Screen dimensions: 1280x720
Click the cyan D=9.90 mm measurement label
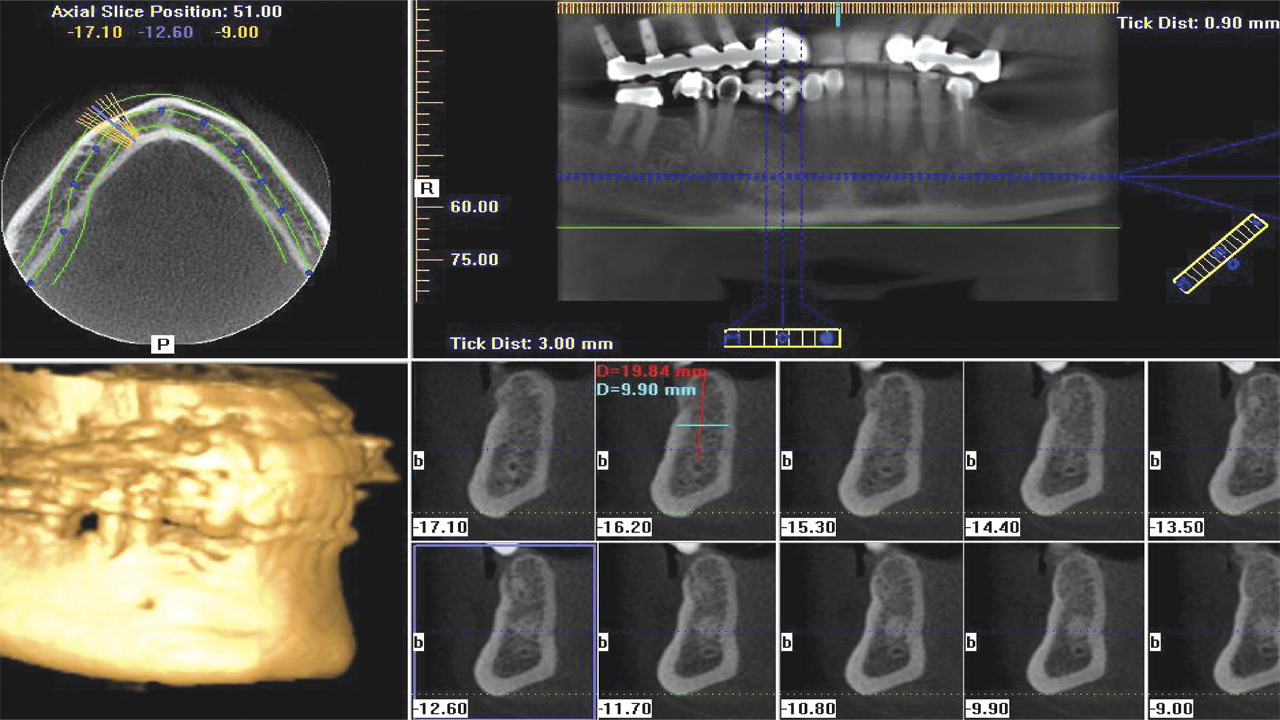click(x=645, y=390)
